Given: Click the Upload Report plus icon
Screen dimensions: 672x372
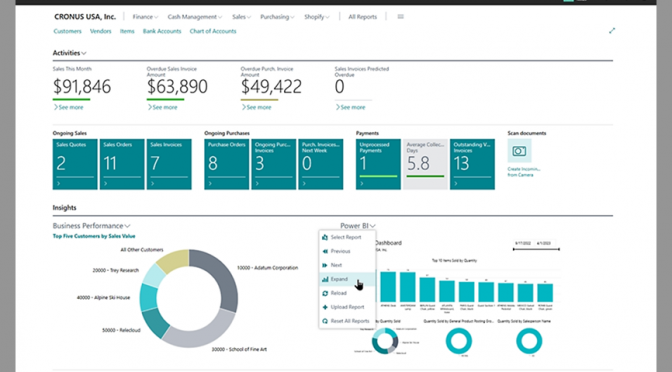Looking at the screenshot, I should 325,307.
